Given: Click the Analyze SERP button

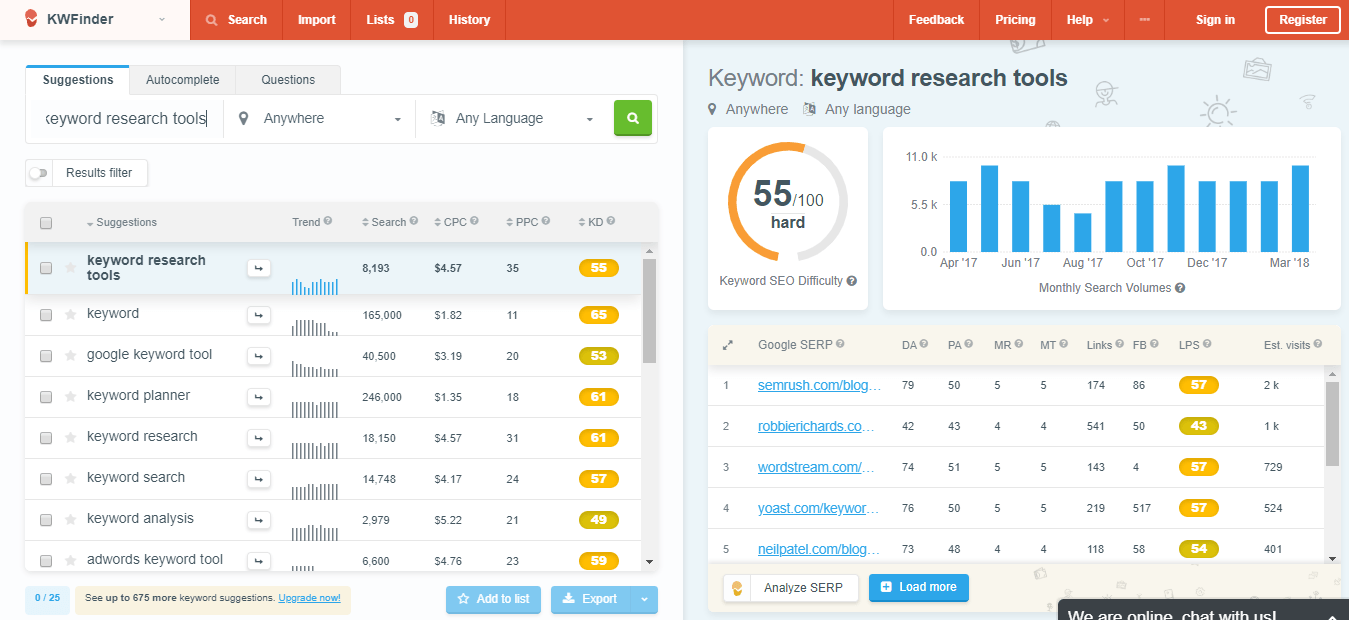Looking at the screenshot, I should pos(791,588).
